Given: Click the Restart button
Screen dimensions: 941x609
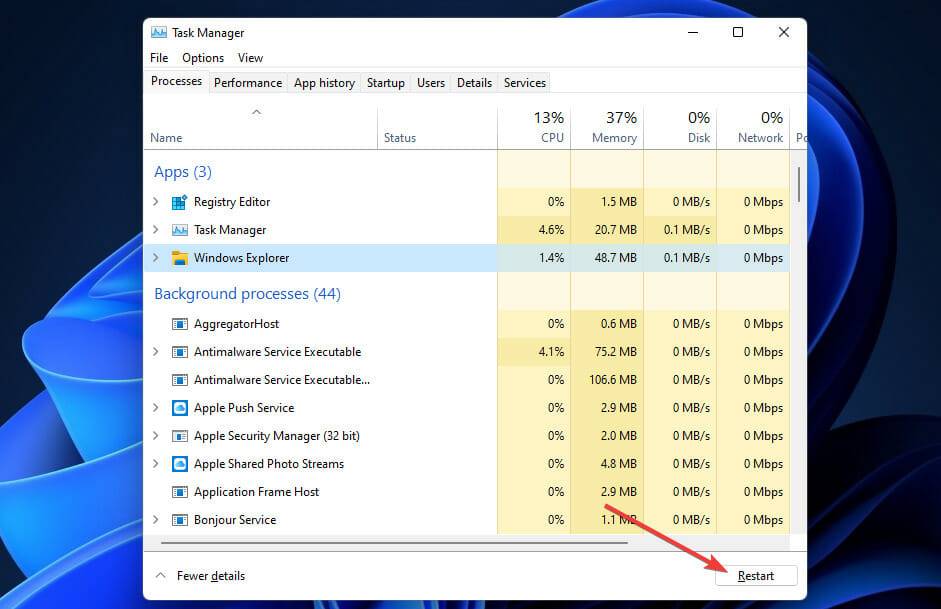Looking at the screenshot, I should point(756,576).
